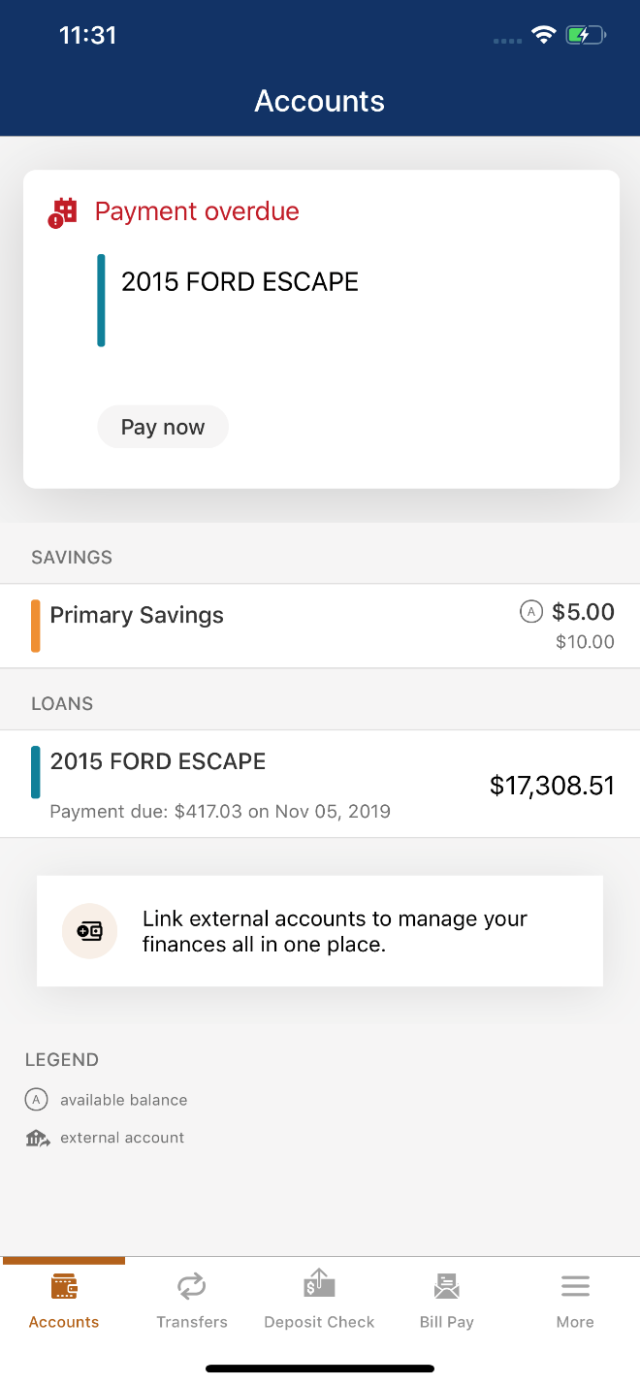Select the Accounts wallet icon
This screenshot has height=1385, width=640.
[x=63, y=1285]
